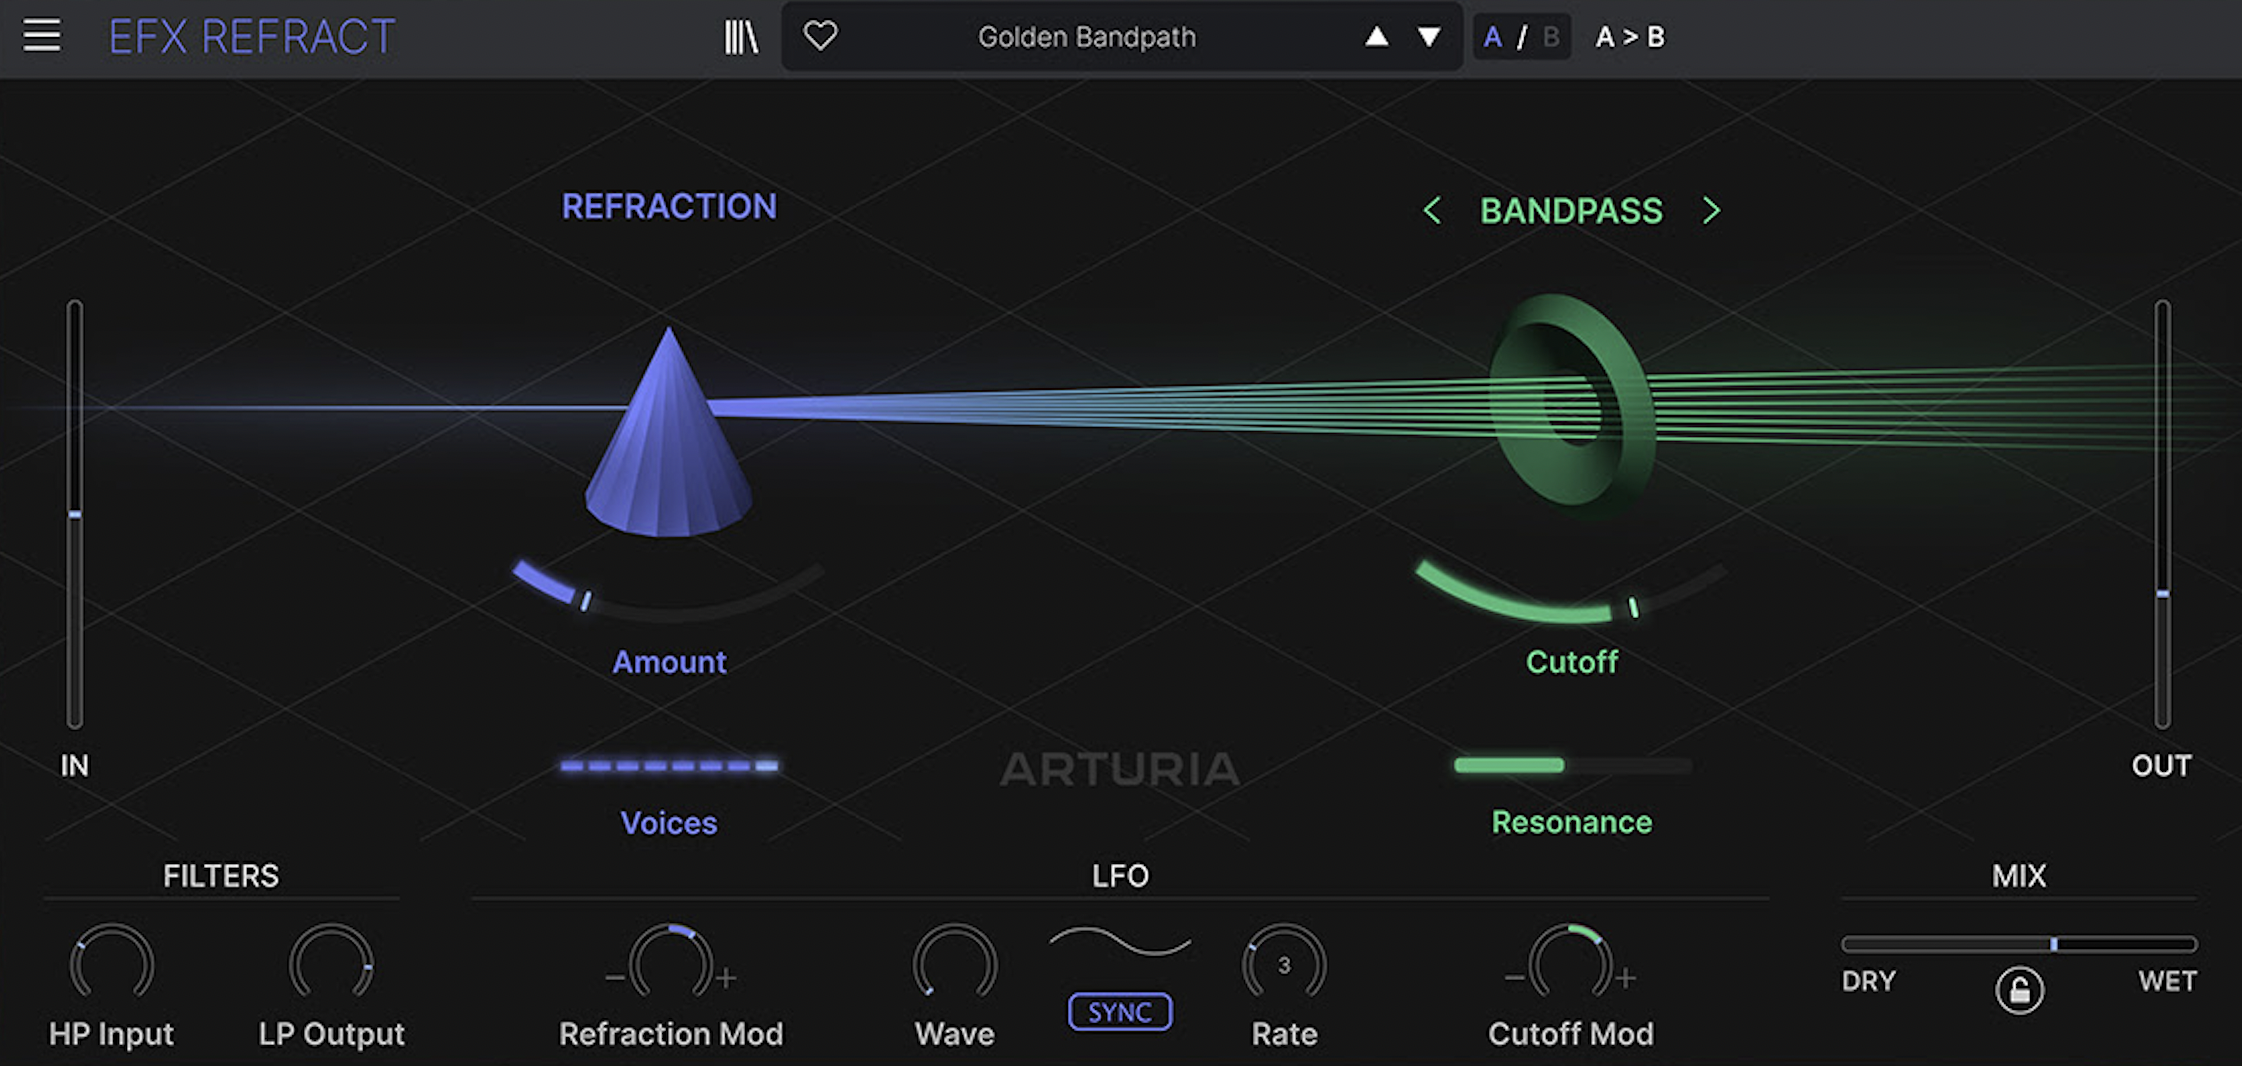The width and height of the screenshot is (2242, 1066).
Task: Click the FILTERS section heading
Action: [221, 876]
